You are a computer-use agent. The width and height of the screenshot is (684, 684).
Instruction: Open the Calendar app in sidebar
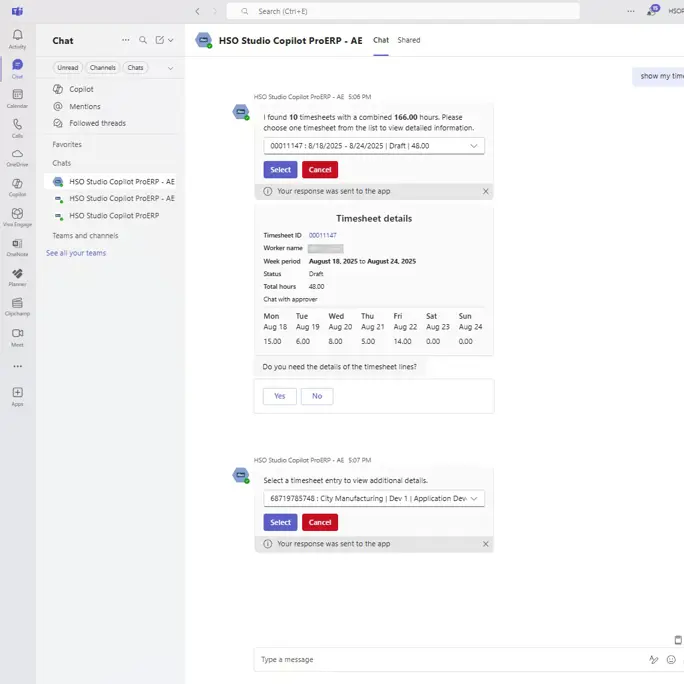17,97
